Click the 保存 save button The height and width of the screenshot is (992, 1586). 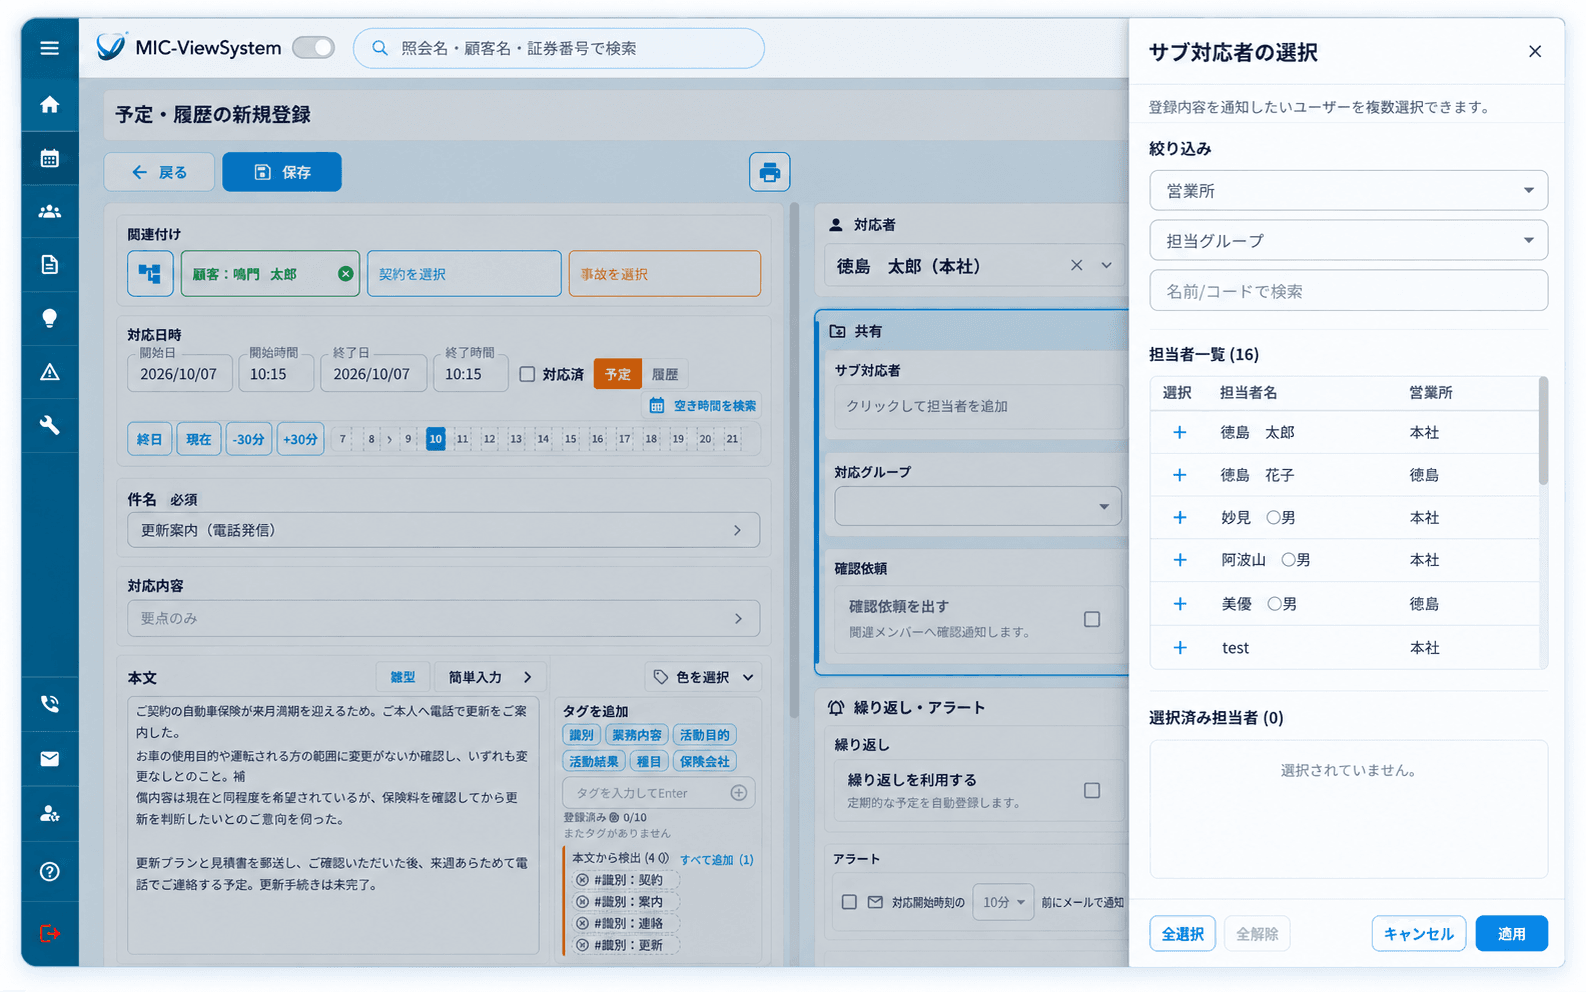[x=282, y=172]
